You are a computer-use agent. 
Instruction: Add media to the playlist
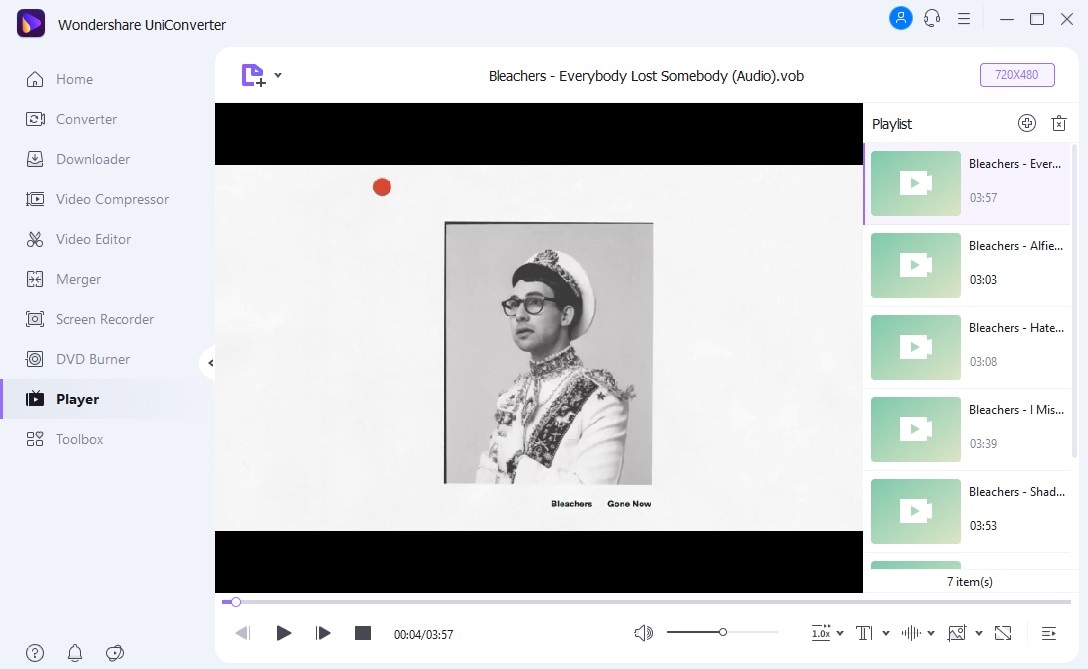1026,124
